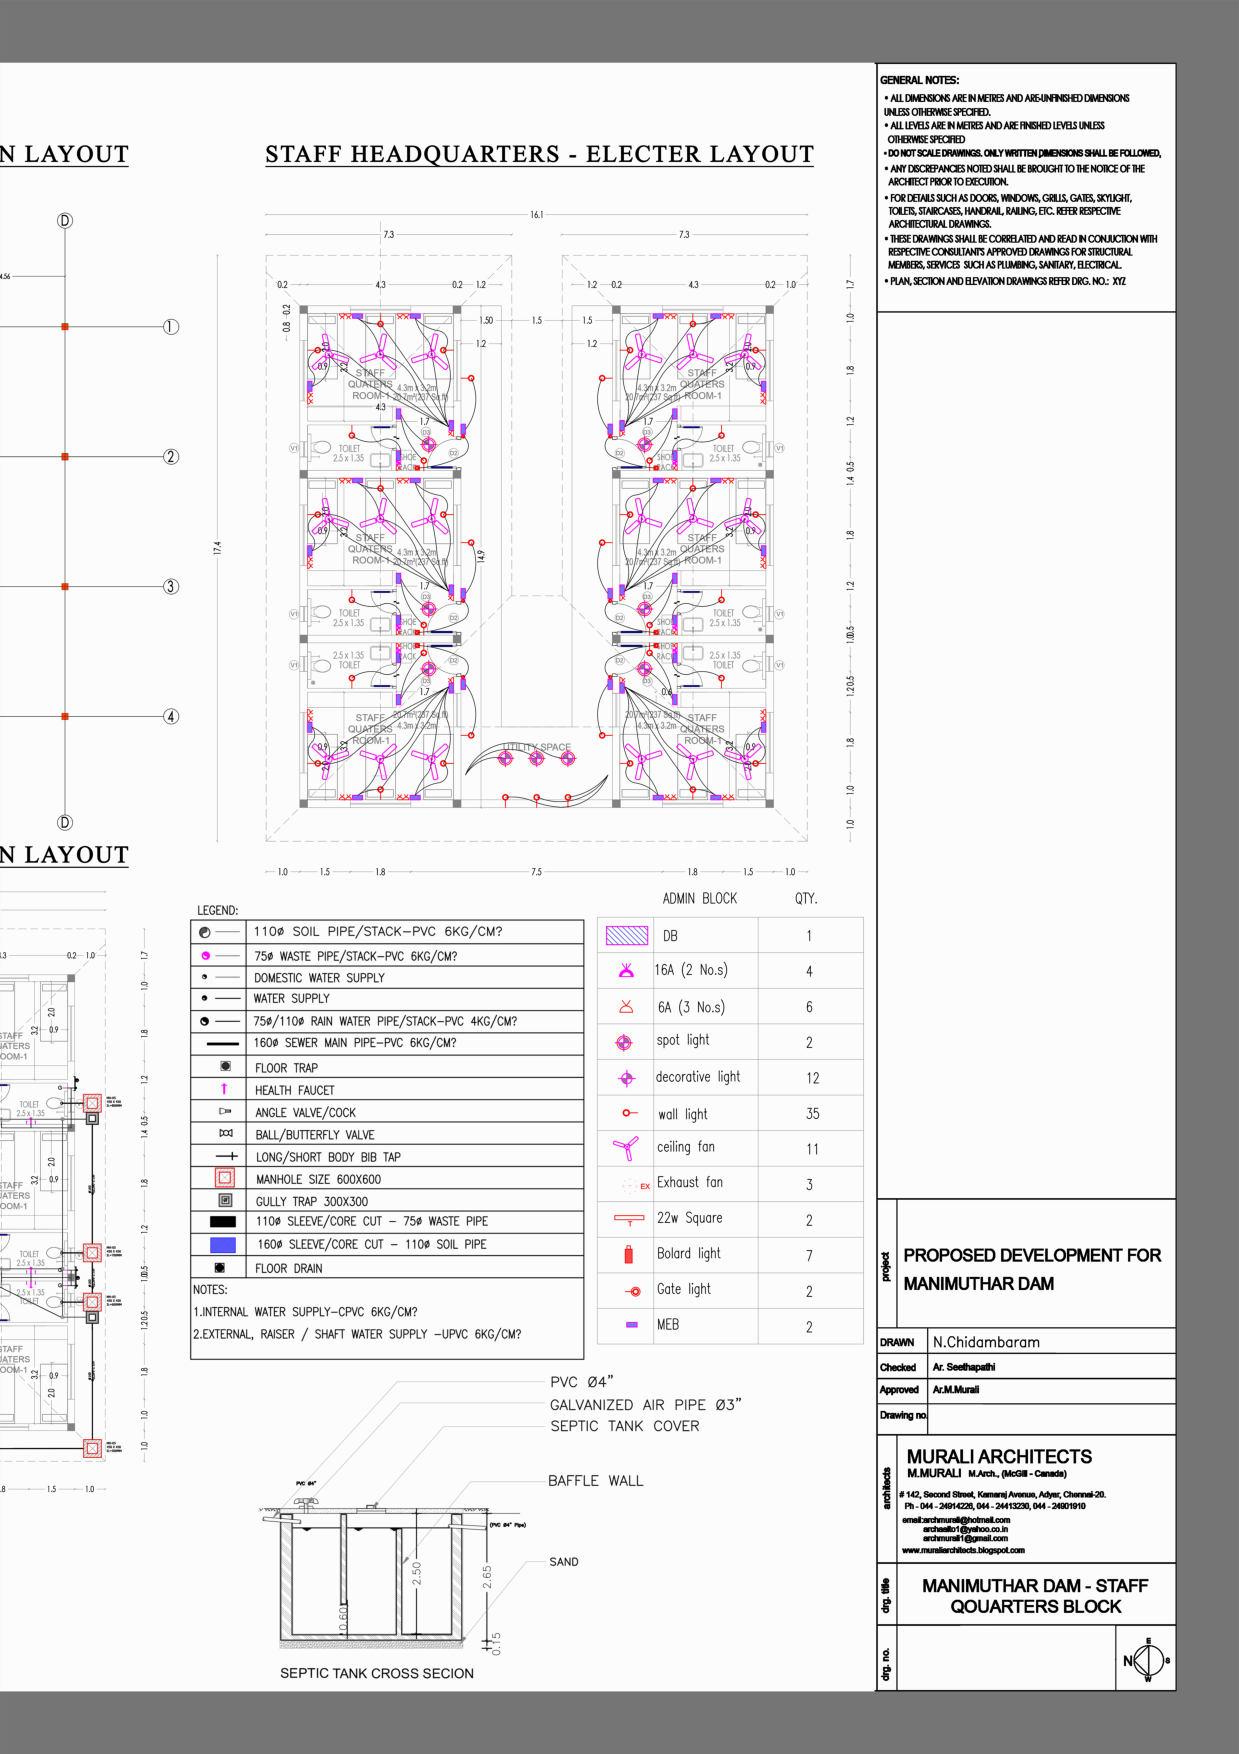The image size is (1239, 1754).
Task: Click the 'QTY.' column header
Action: [x=806, y=898]
